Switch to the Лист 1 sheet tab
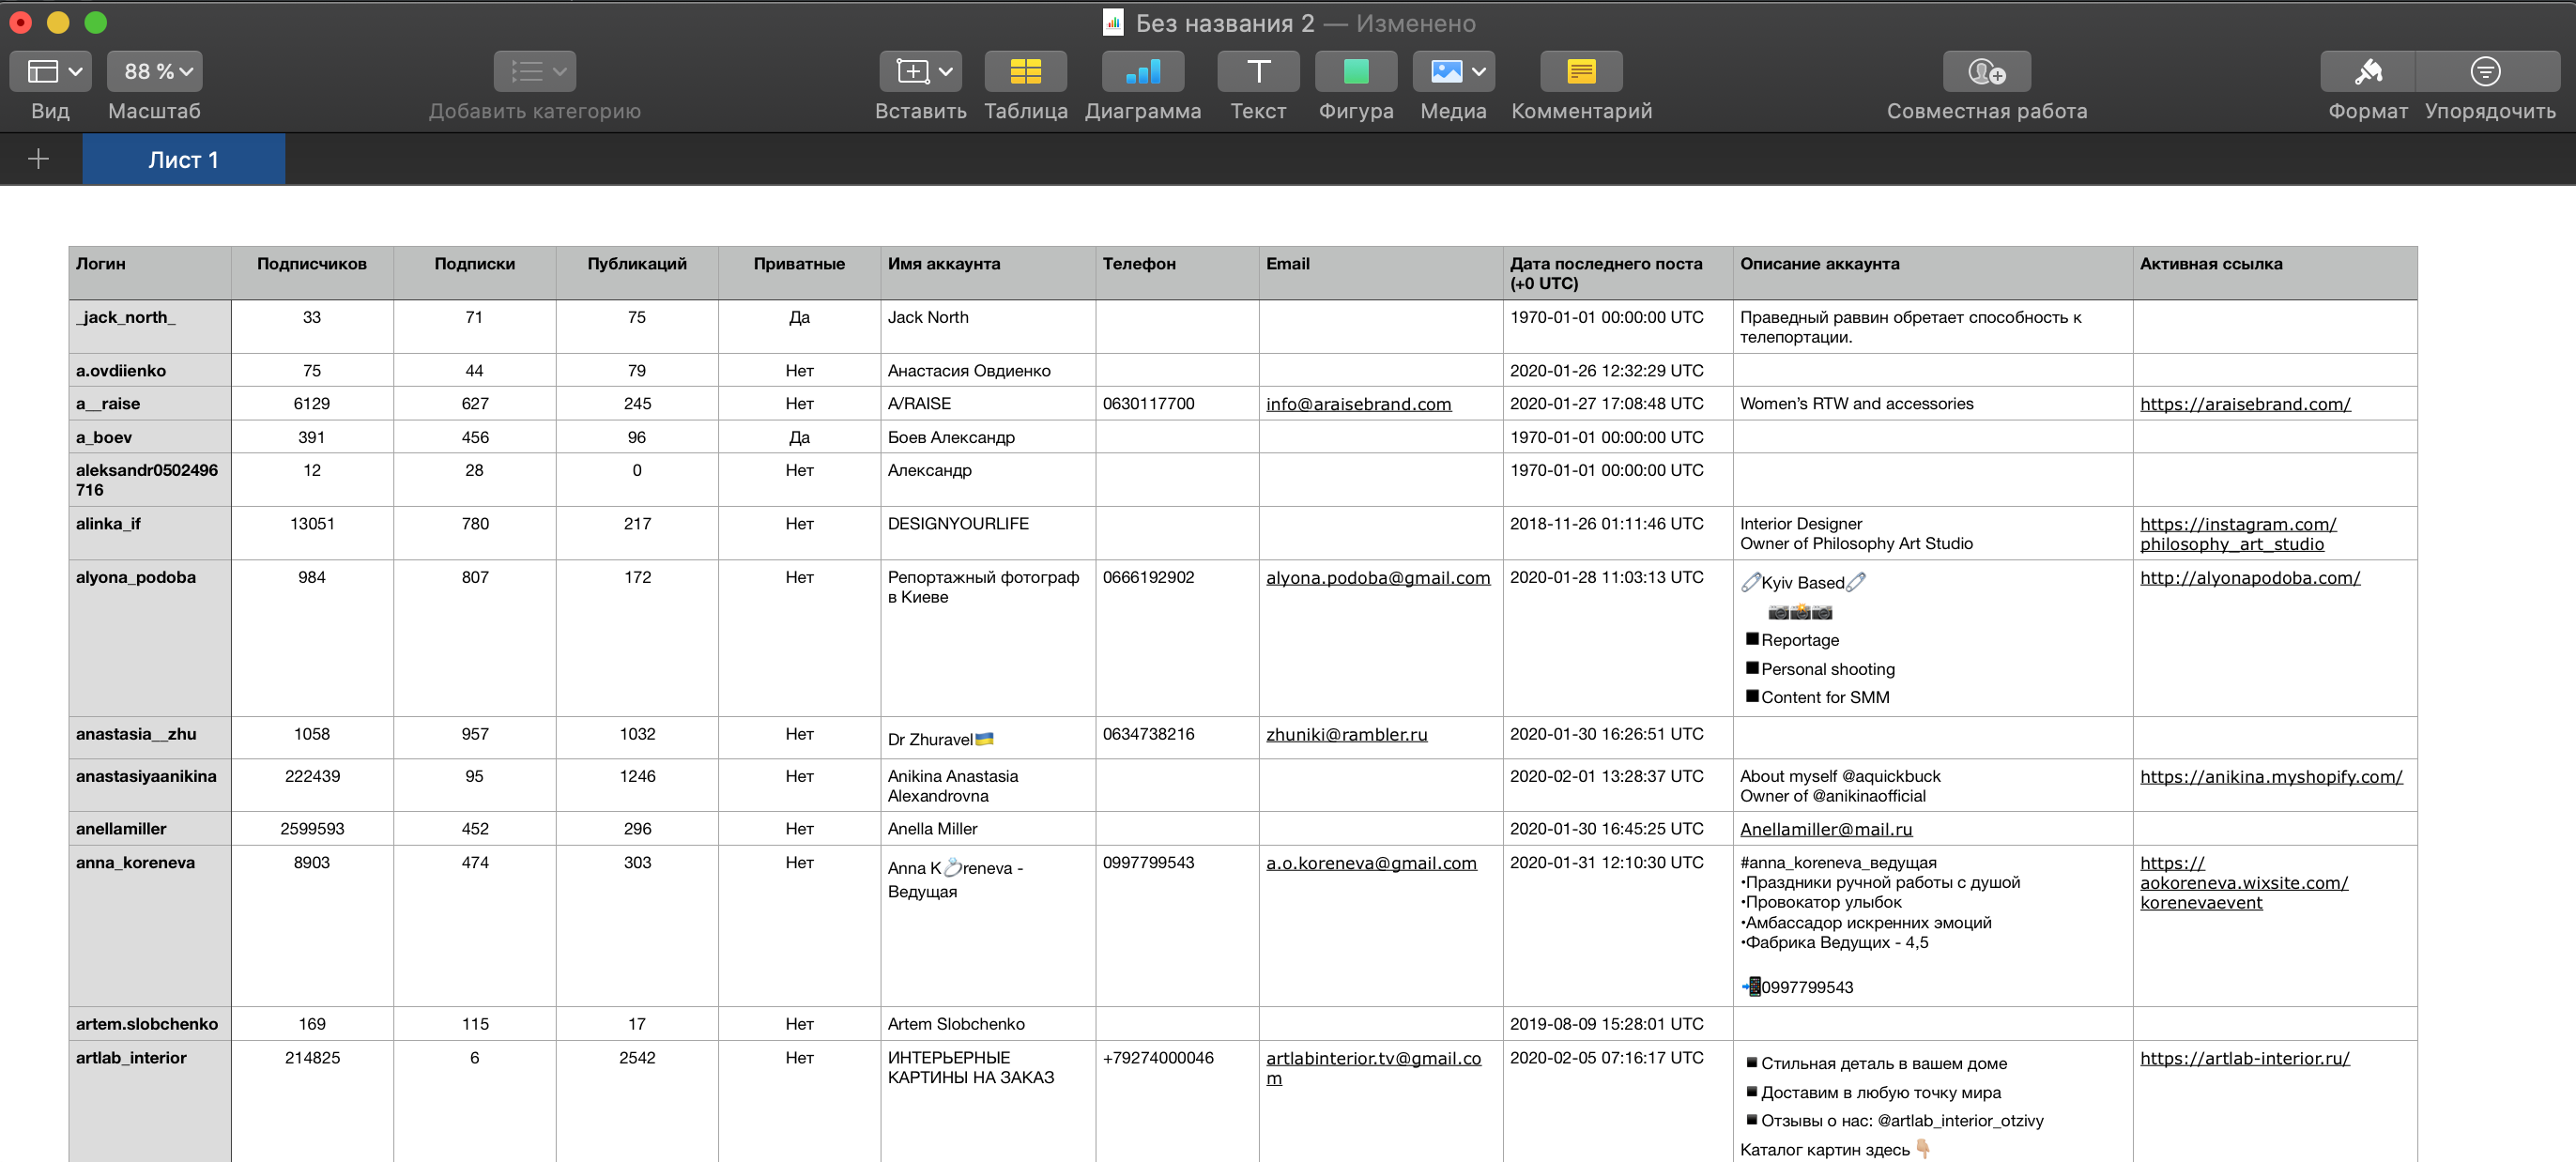The height and width of the screenshot is (1162, 2576). tap(183, 160)
